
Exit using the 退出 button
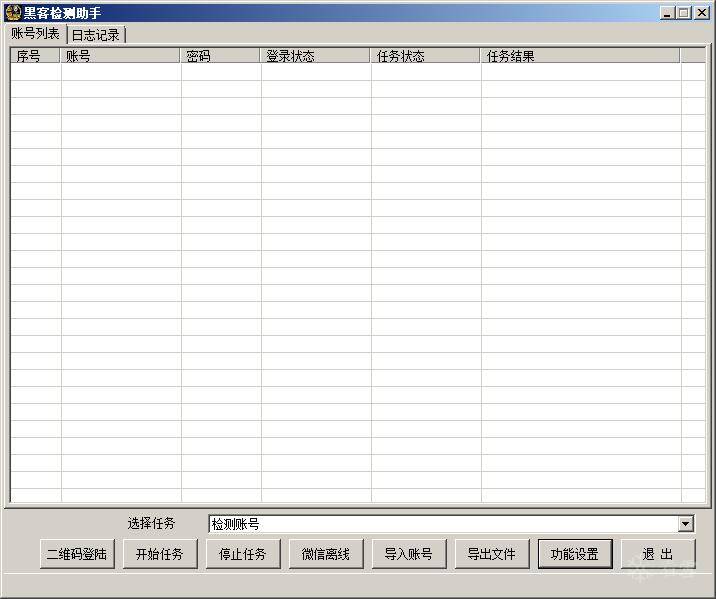pos(658,554)
